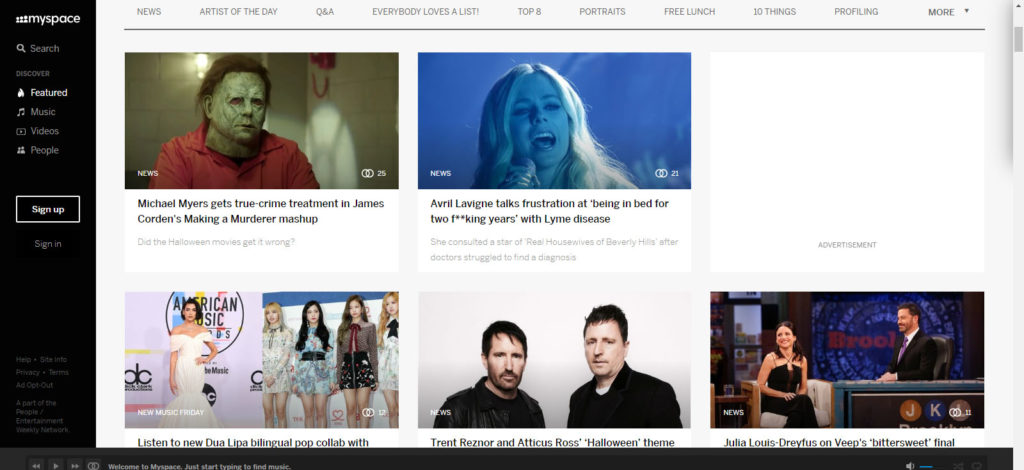Open the Help footer link
This screenshot has width=1024, height=470.
(x=24, y=360)
